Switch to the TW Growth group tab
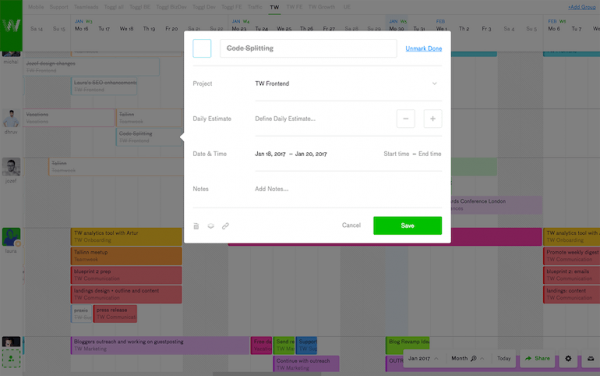 click(x=321, y=7)
